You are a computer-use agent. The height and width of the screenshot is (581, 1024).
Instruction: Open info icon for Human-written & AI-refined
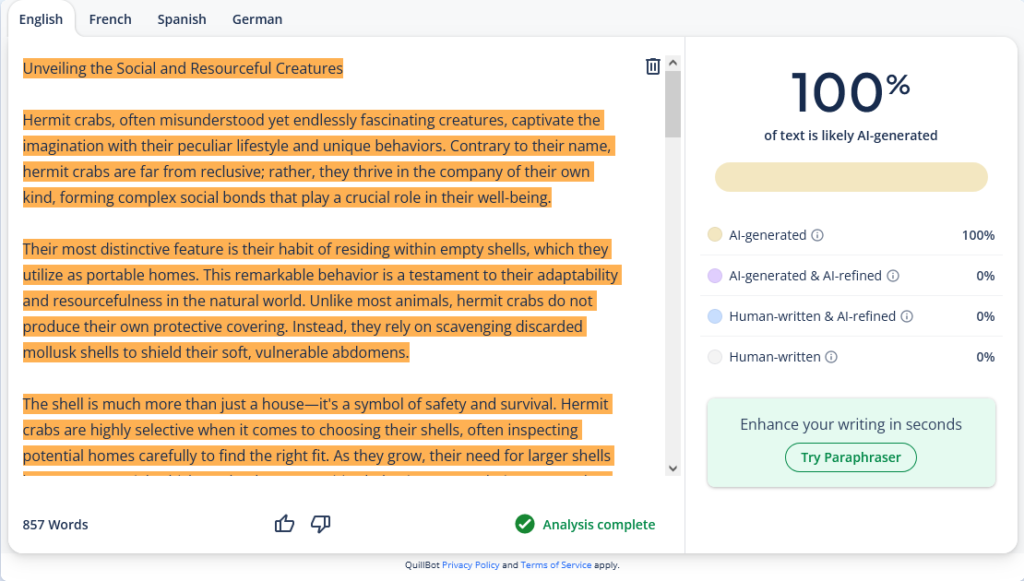(907, 317)
